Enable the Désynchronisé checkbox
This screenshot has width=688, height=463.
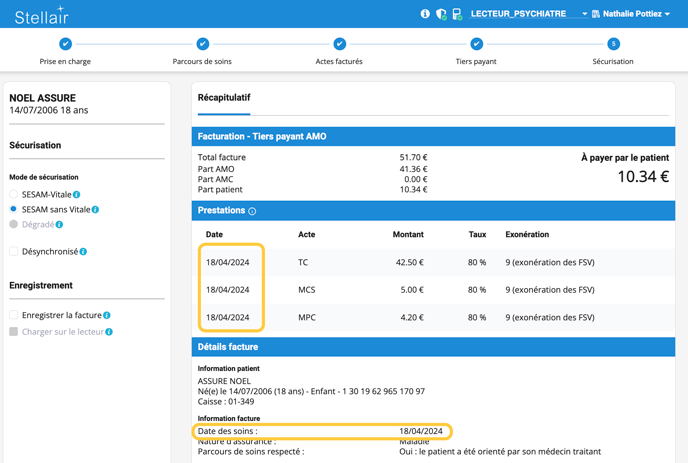pyautogui.click(x=14, y=252)
